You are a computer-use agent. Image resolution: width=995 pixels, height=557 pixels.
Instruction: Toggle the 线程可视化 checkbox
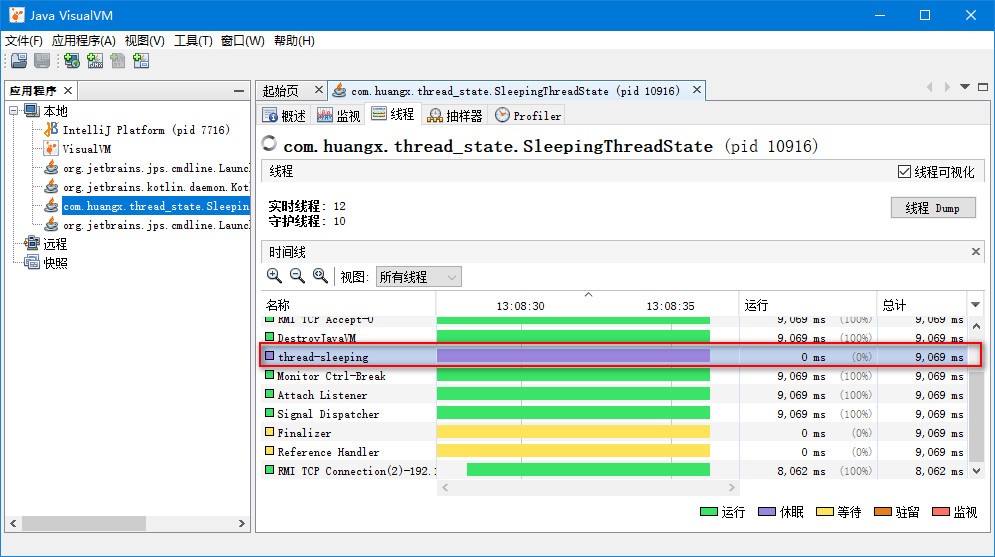904,171
